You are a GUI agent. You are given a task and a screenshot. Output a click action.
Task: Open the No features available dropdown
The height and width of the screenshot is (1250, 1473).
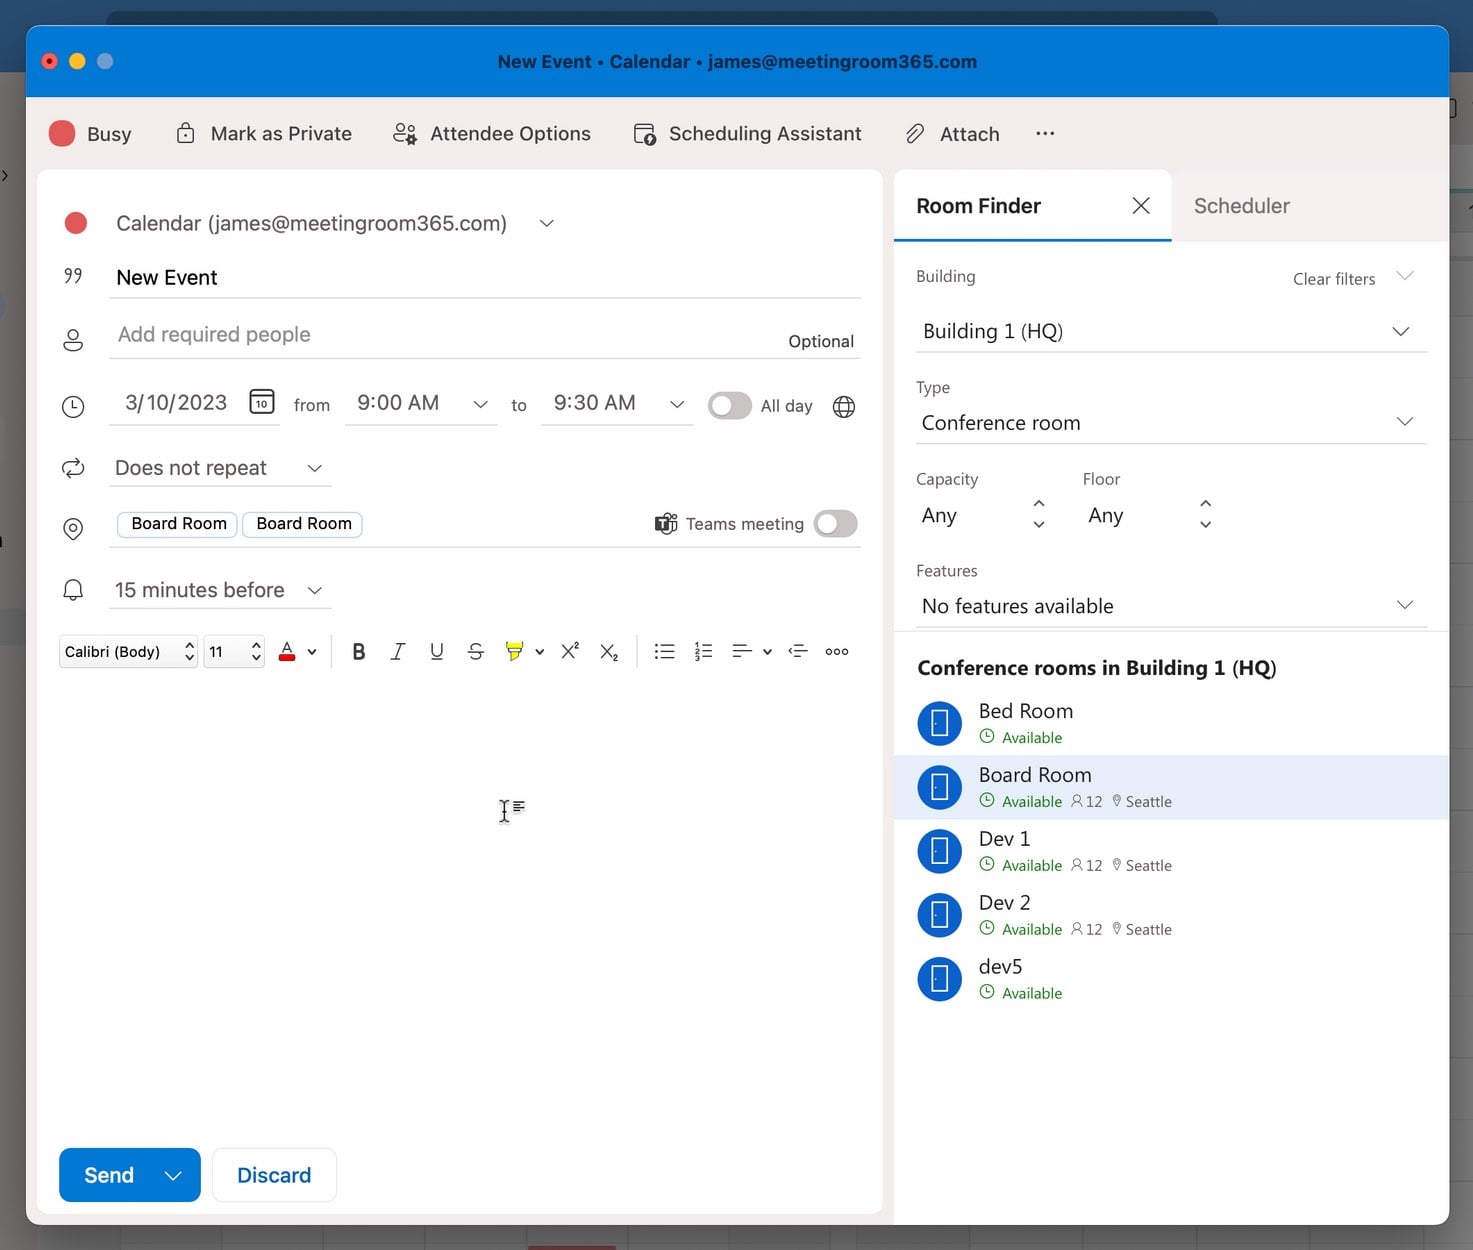(x=1171, y=606)
